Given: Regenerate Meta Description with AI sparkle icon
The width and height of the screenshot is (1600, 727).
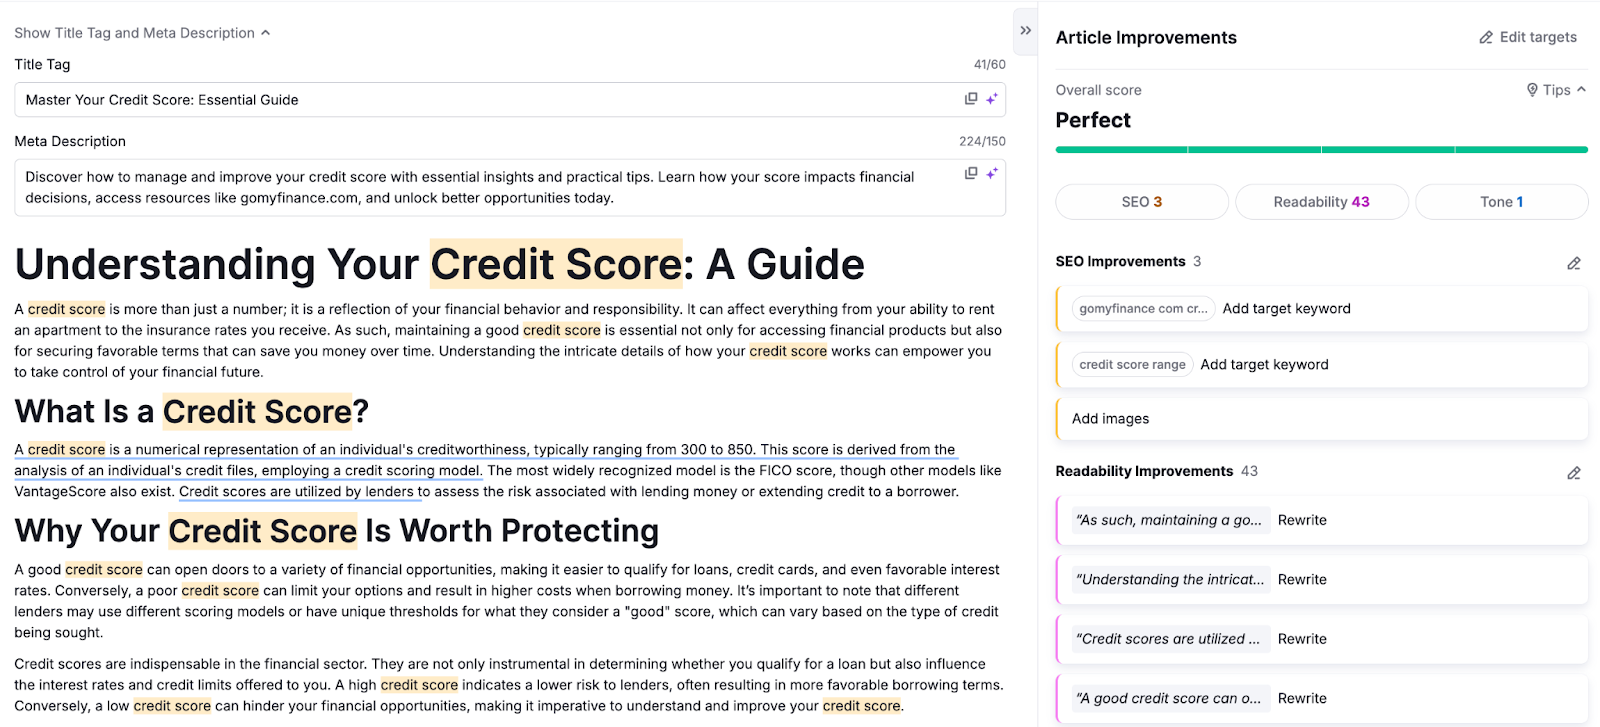Looking at the screenshot, I should 992,174.
